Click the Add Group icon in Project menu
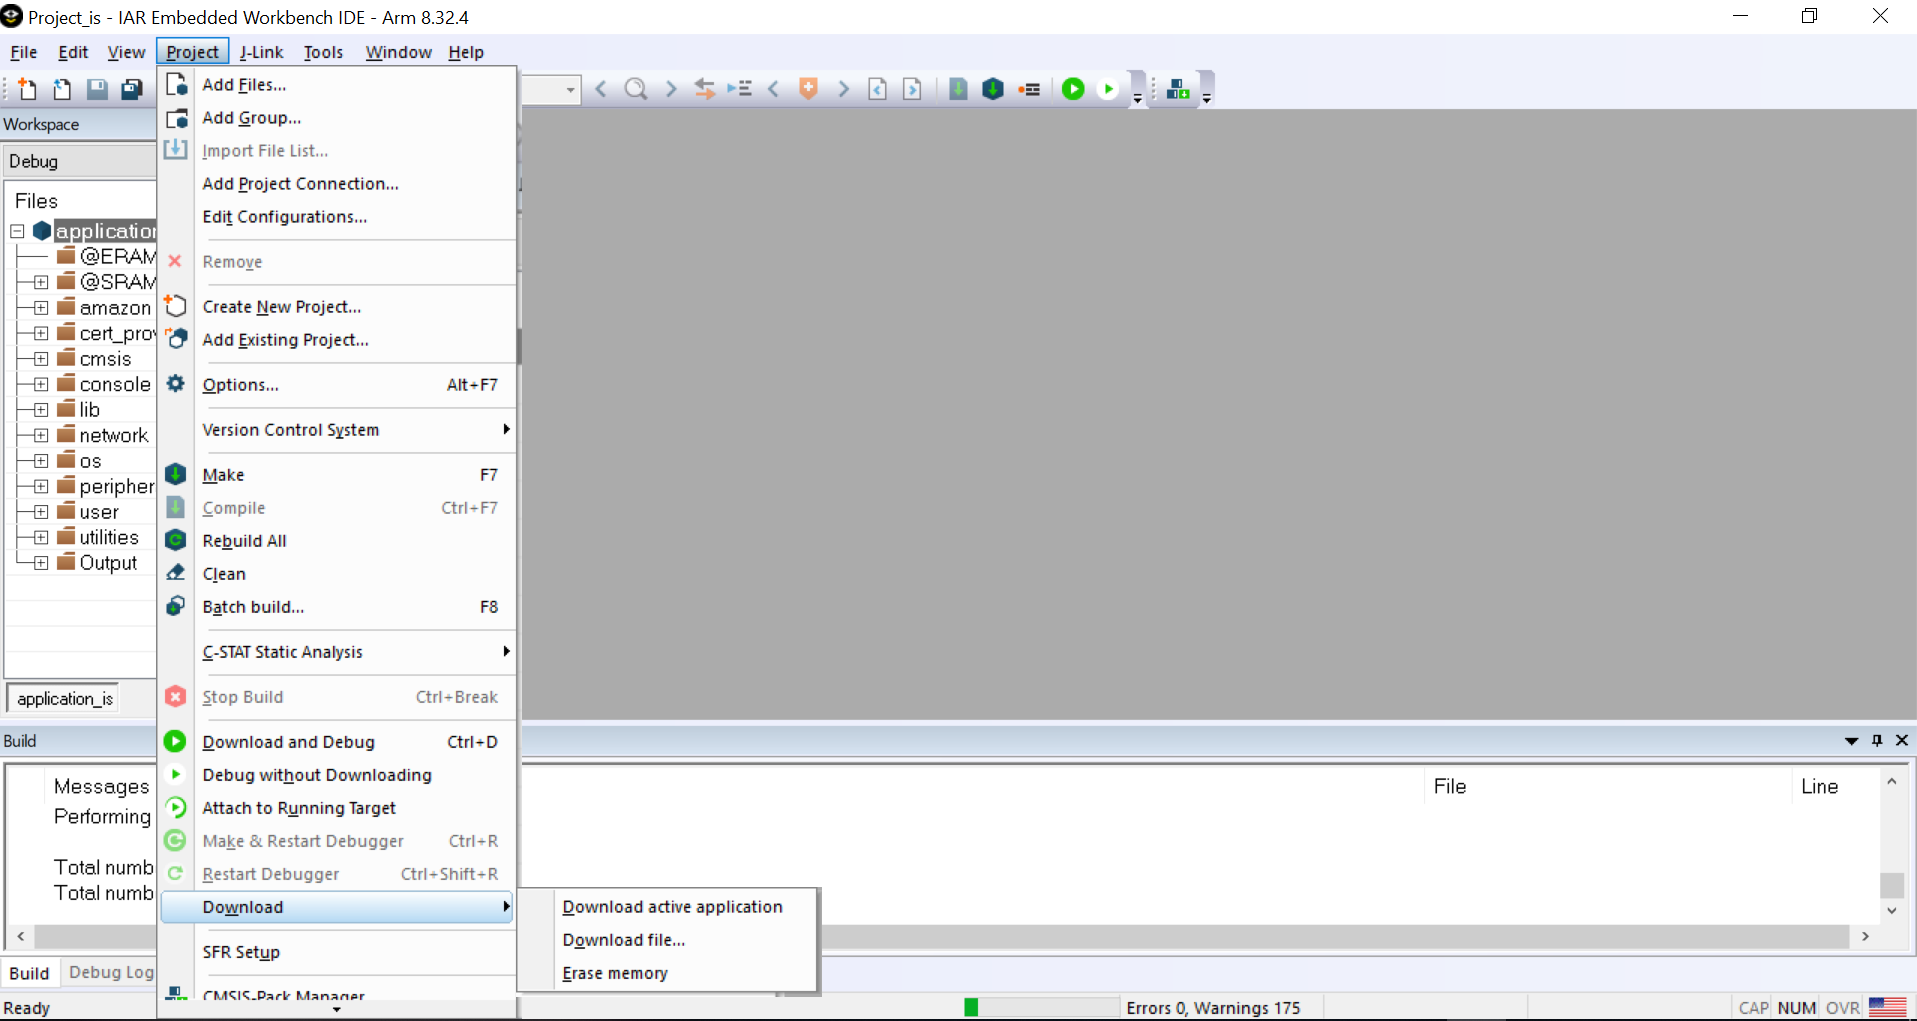This screenshot has width=1917, height=1021. pos(176,117)
